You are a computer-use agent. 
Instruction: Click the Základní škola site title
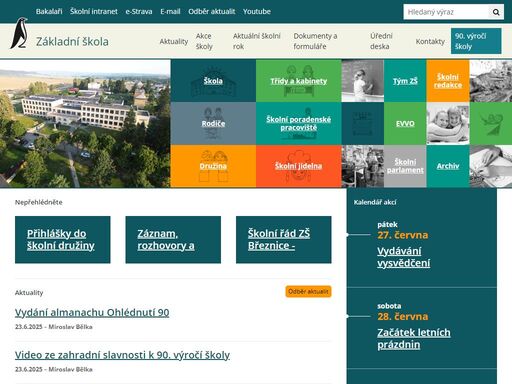[x=72, y=42]
